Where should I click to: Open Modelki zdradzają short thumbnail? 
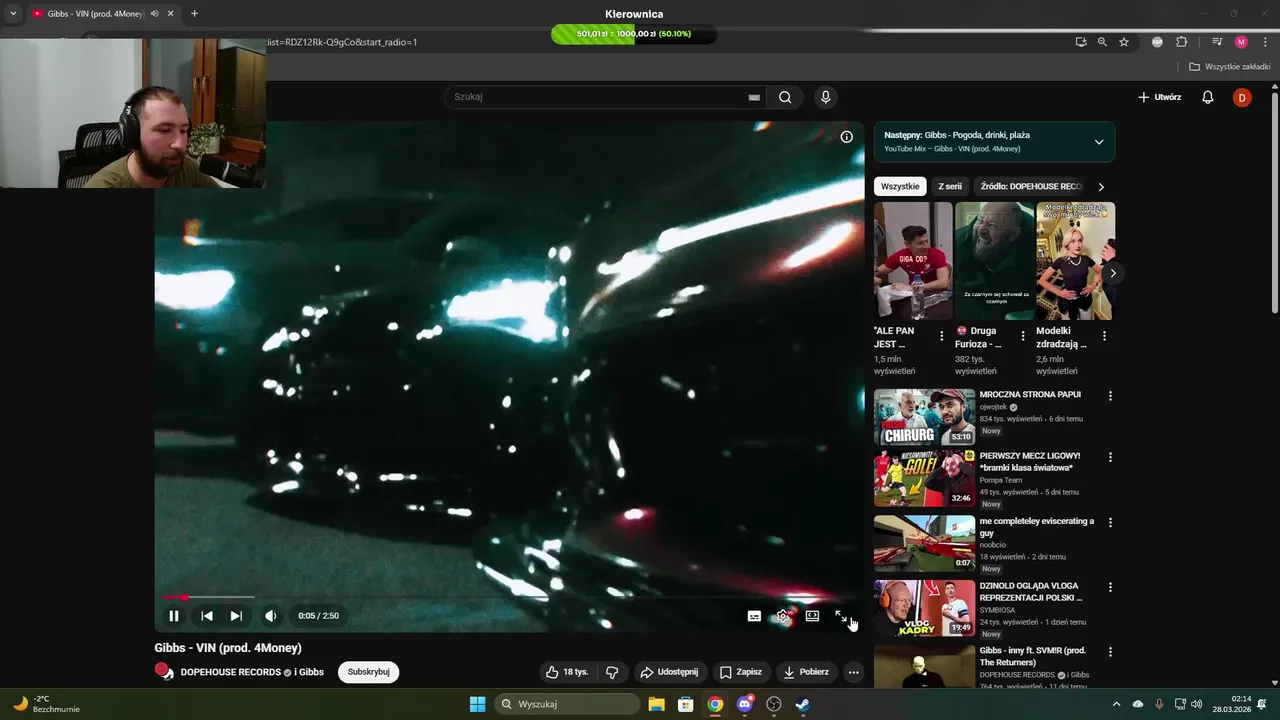(x=1075, y=261)
